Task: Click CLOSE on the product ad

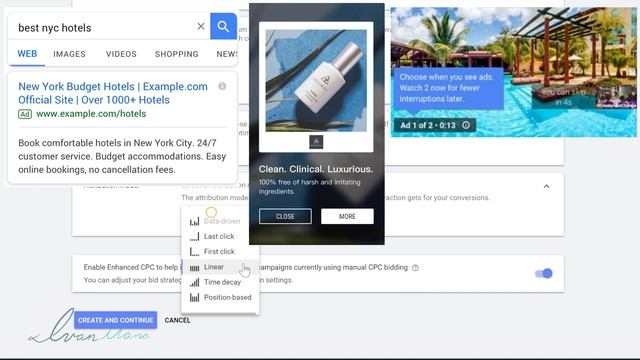Action: [285, 216]
